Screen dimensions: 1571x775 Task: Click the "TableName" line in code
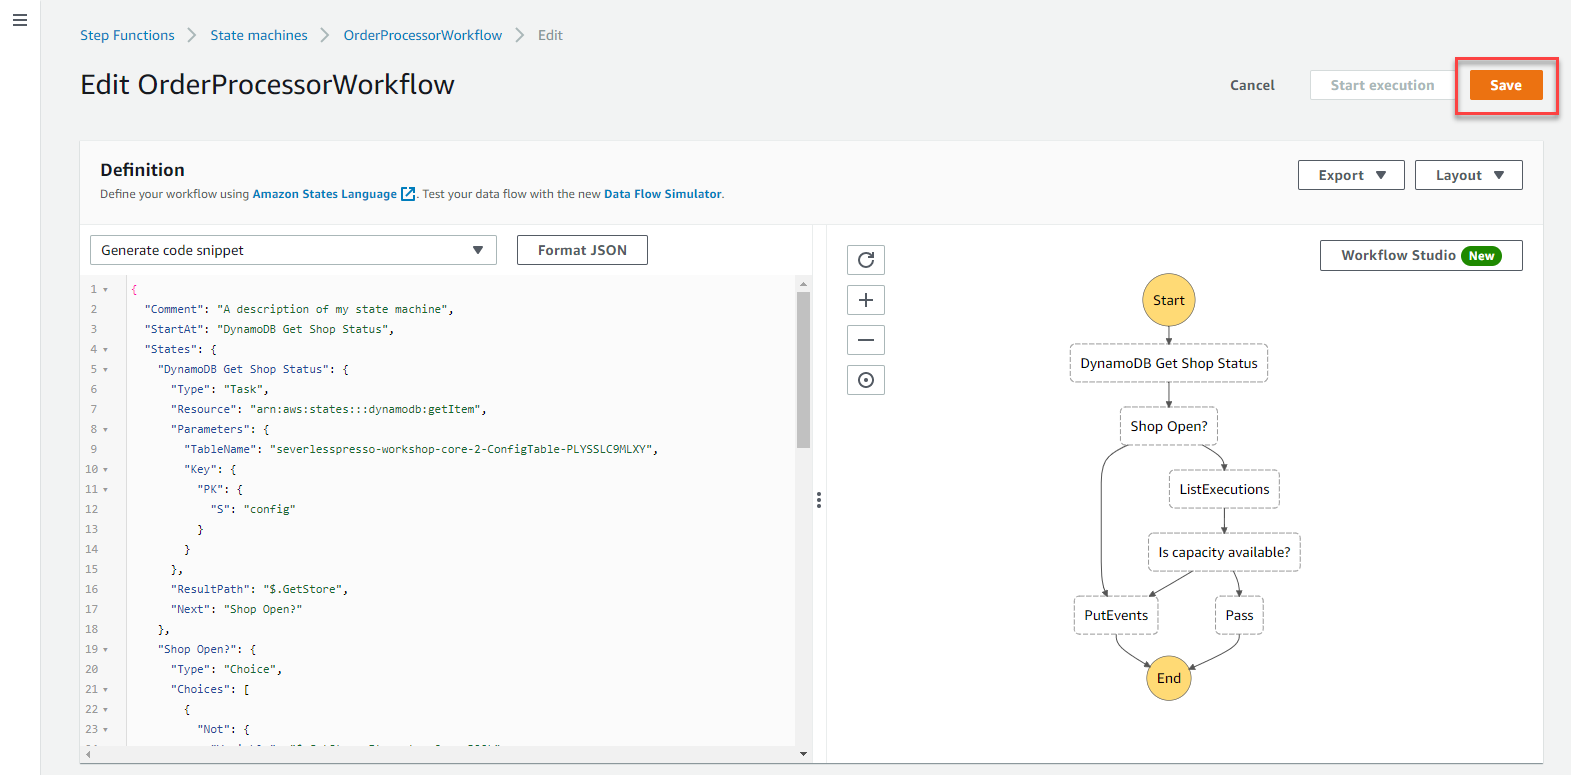421,449
